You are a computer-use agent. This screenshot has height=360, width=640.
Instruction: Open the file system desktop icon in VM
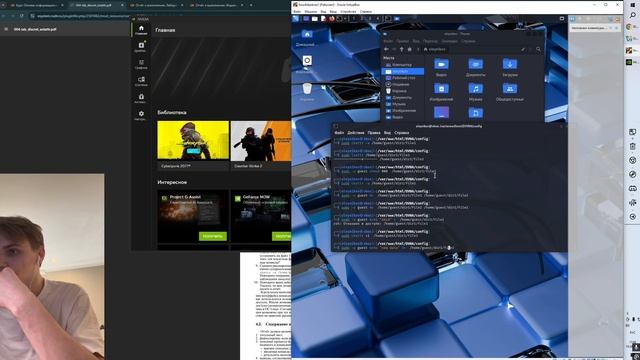pos(307,64)
